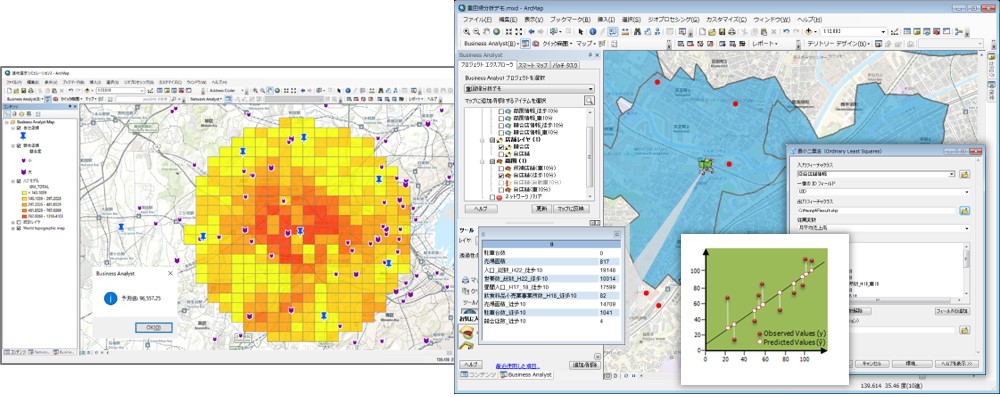The image size is (1000, 397).
Task: Select the Zoom In tool in right ArcMap toolbar
Action: [467, 31]
